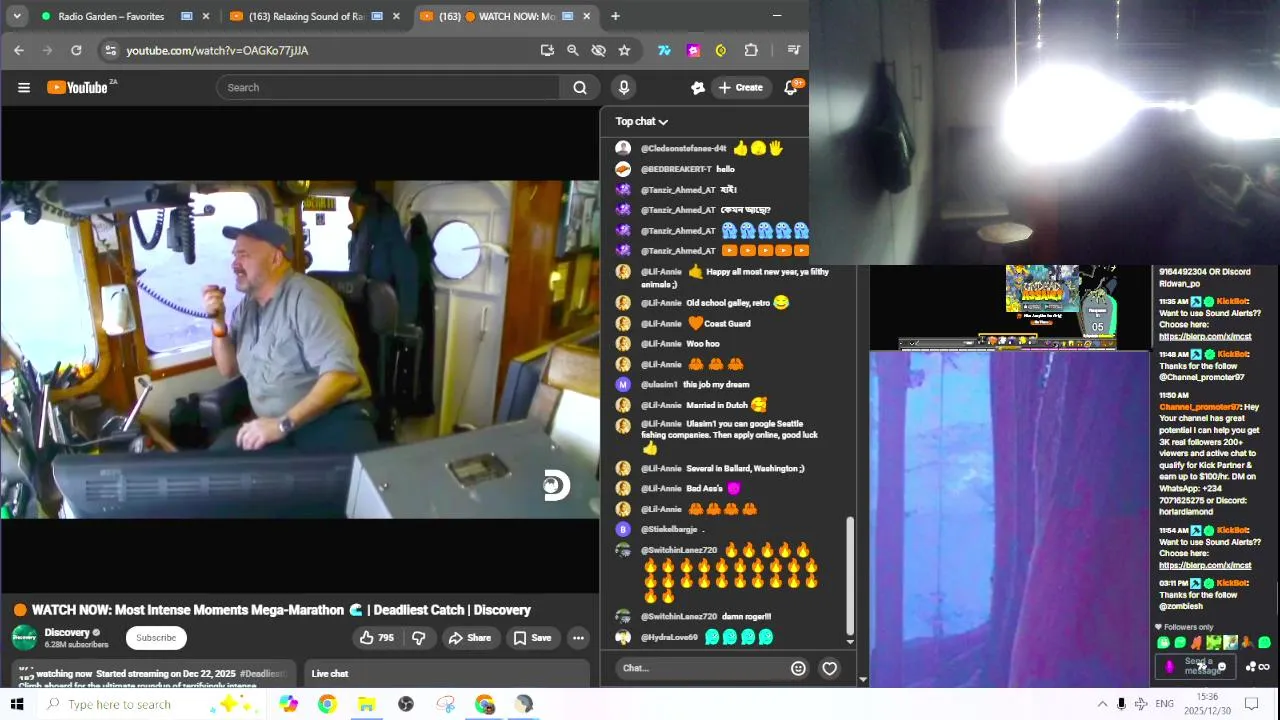
Task: Open the YouTube guide hamburger menu
Action: [x=24, y=88]
